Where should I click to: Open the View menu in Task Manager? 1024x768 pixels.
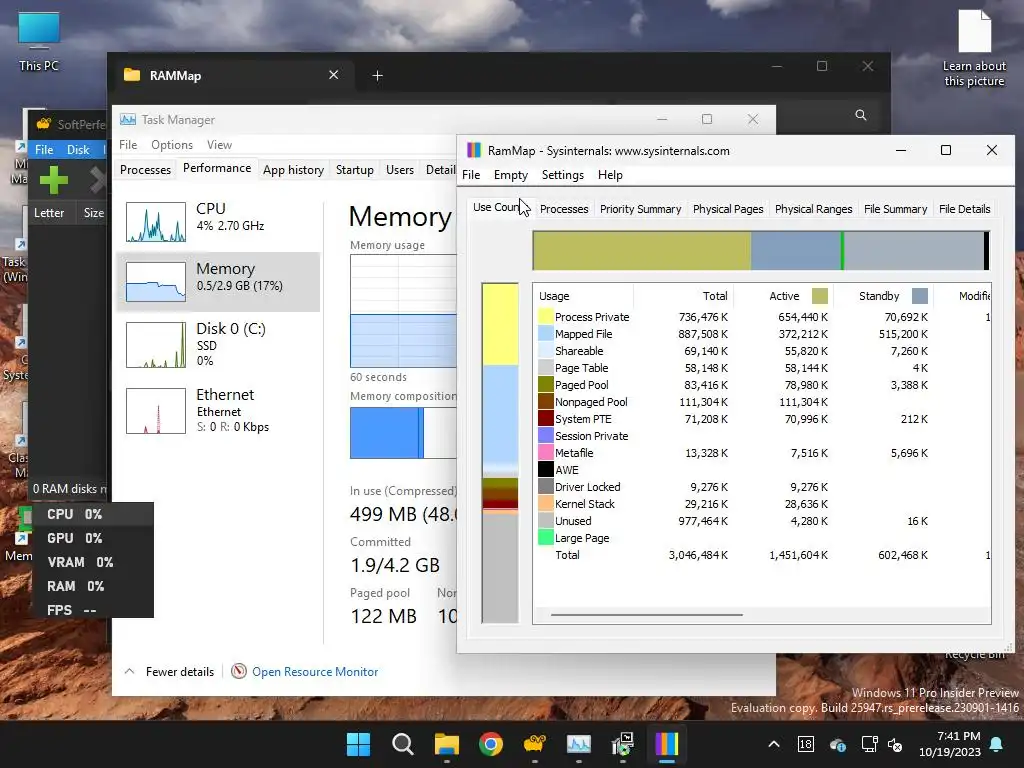[219, 145]
